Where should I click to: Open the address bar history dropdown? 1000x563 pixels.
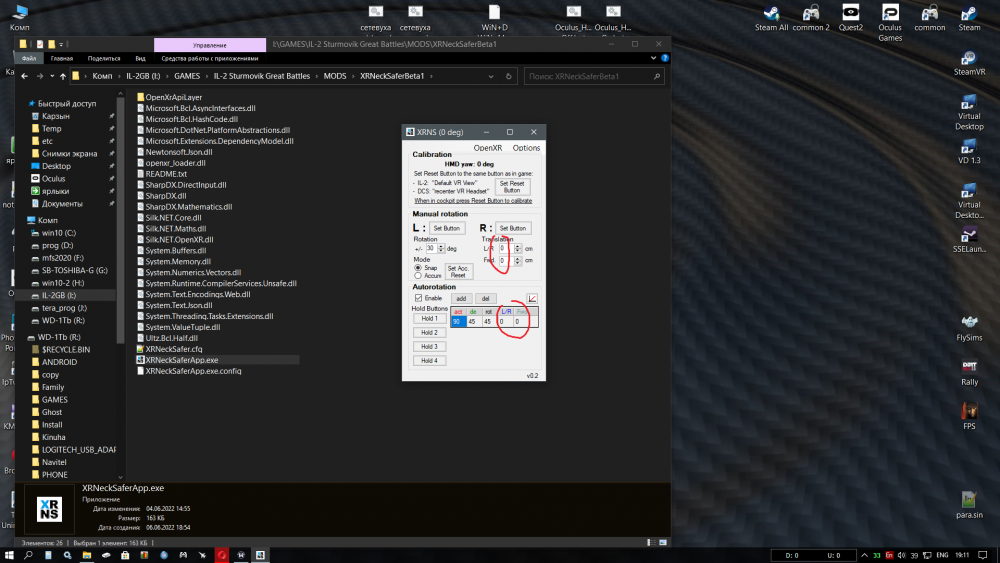click(x=490, y=76)
